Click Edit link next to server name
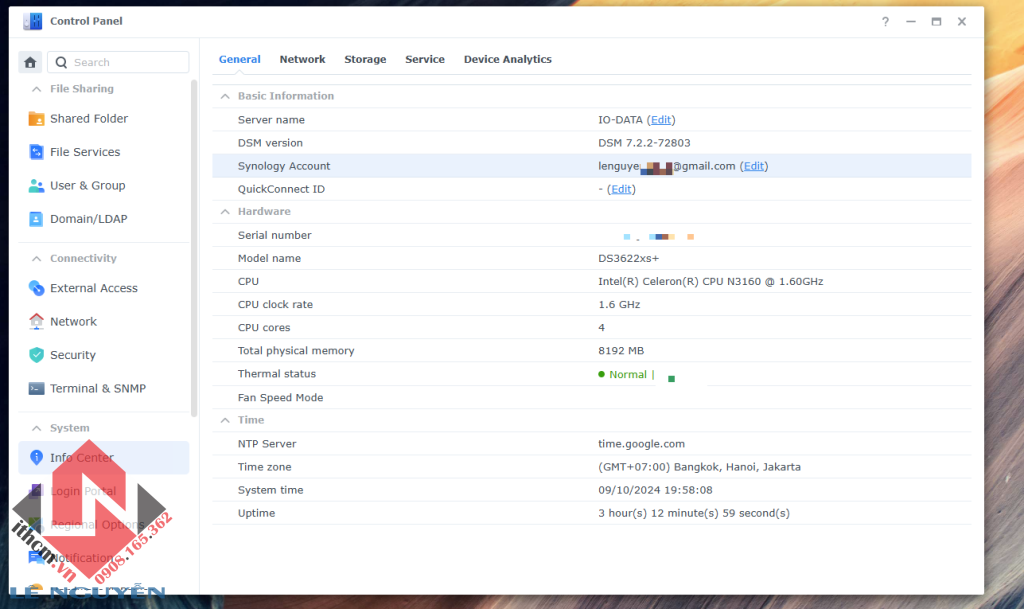The height and width of the screenshot is (609, 1024). pos(661,120)
